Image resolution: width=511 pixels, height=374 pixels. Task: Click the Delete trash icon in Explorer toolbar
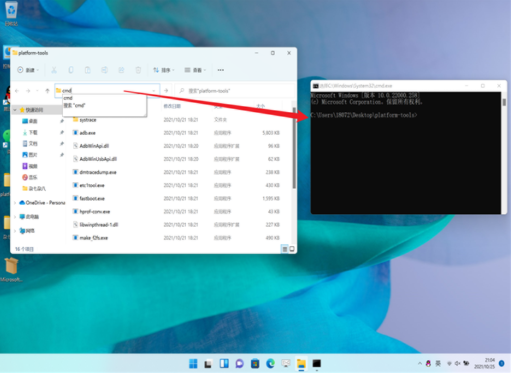pyautogui.click(x=138, y=70)
